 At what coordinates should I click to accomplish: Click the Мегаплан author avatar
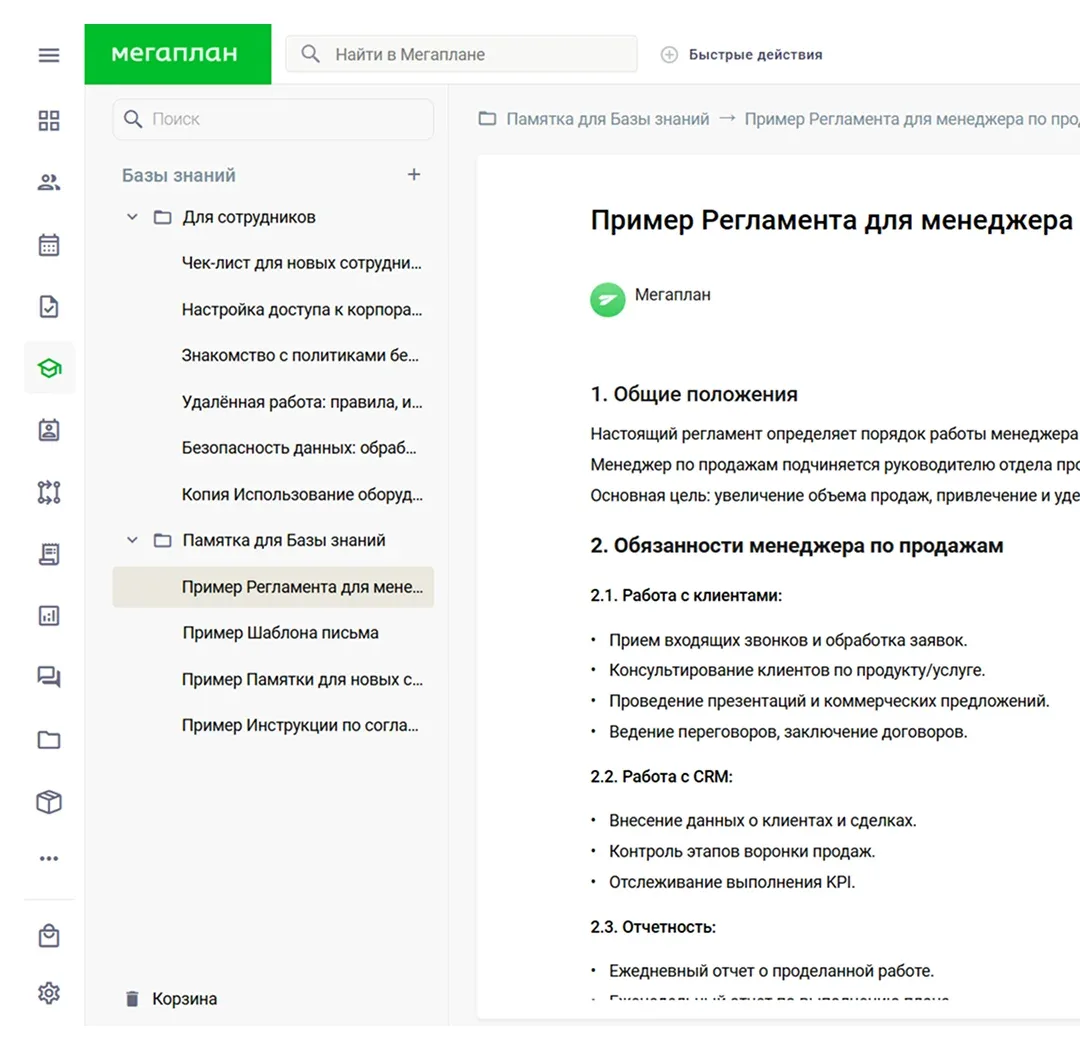[x=608, y=300]
